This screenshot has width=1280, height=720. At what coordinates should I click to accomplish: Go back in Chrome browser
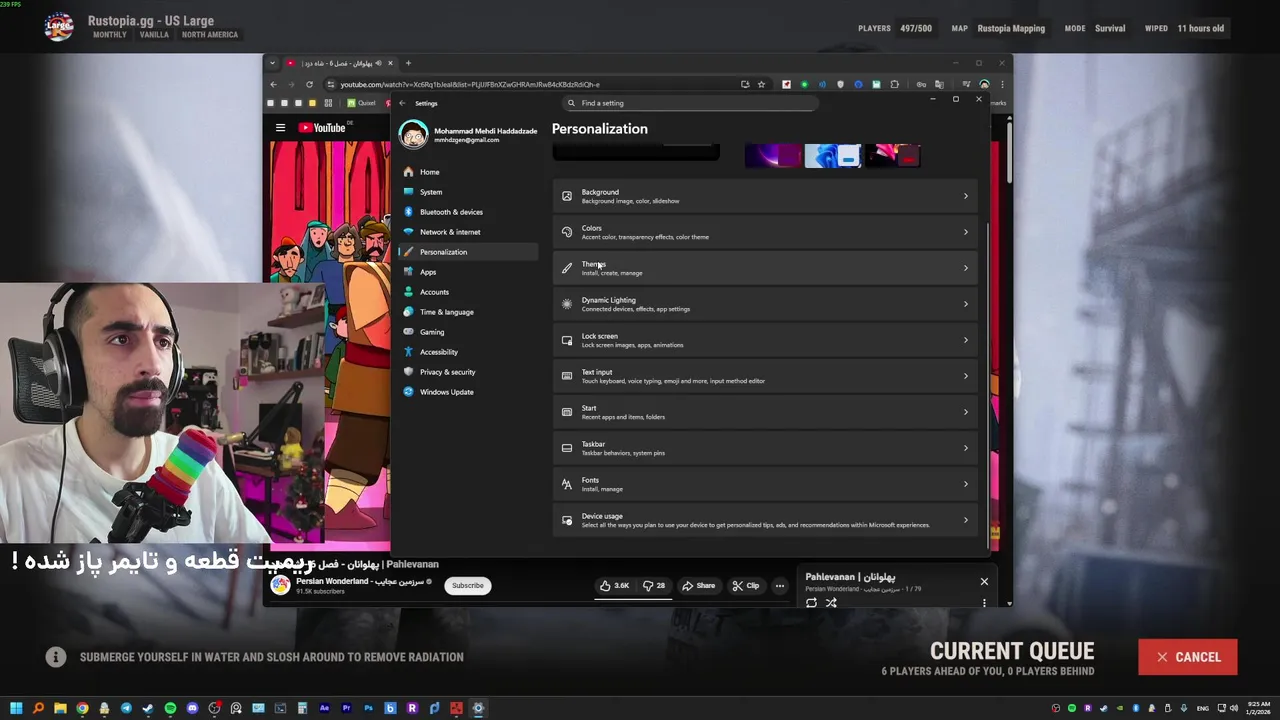[273, 85]
